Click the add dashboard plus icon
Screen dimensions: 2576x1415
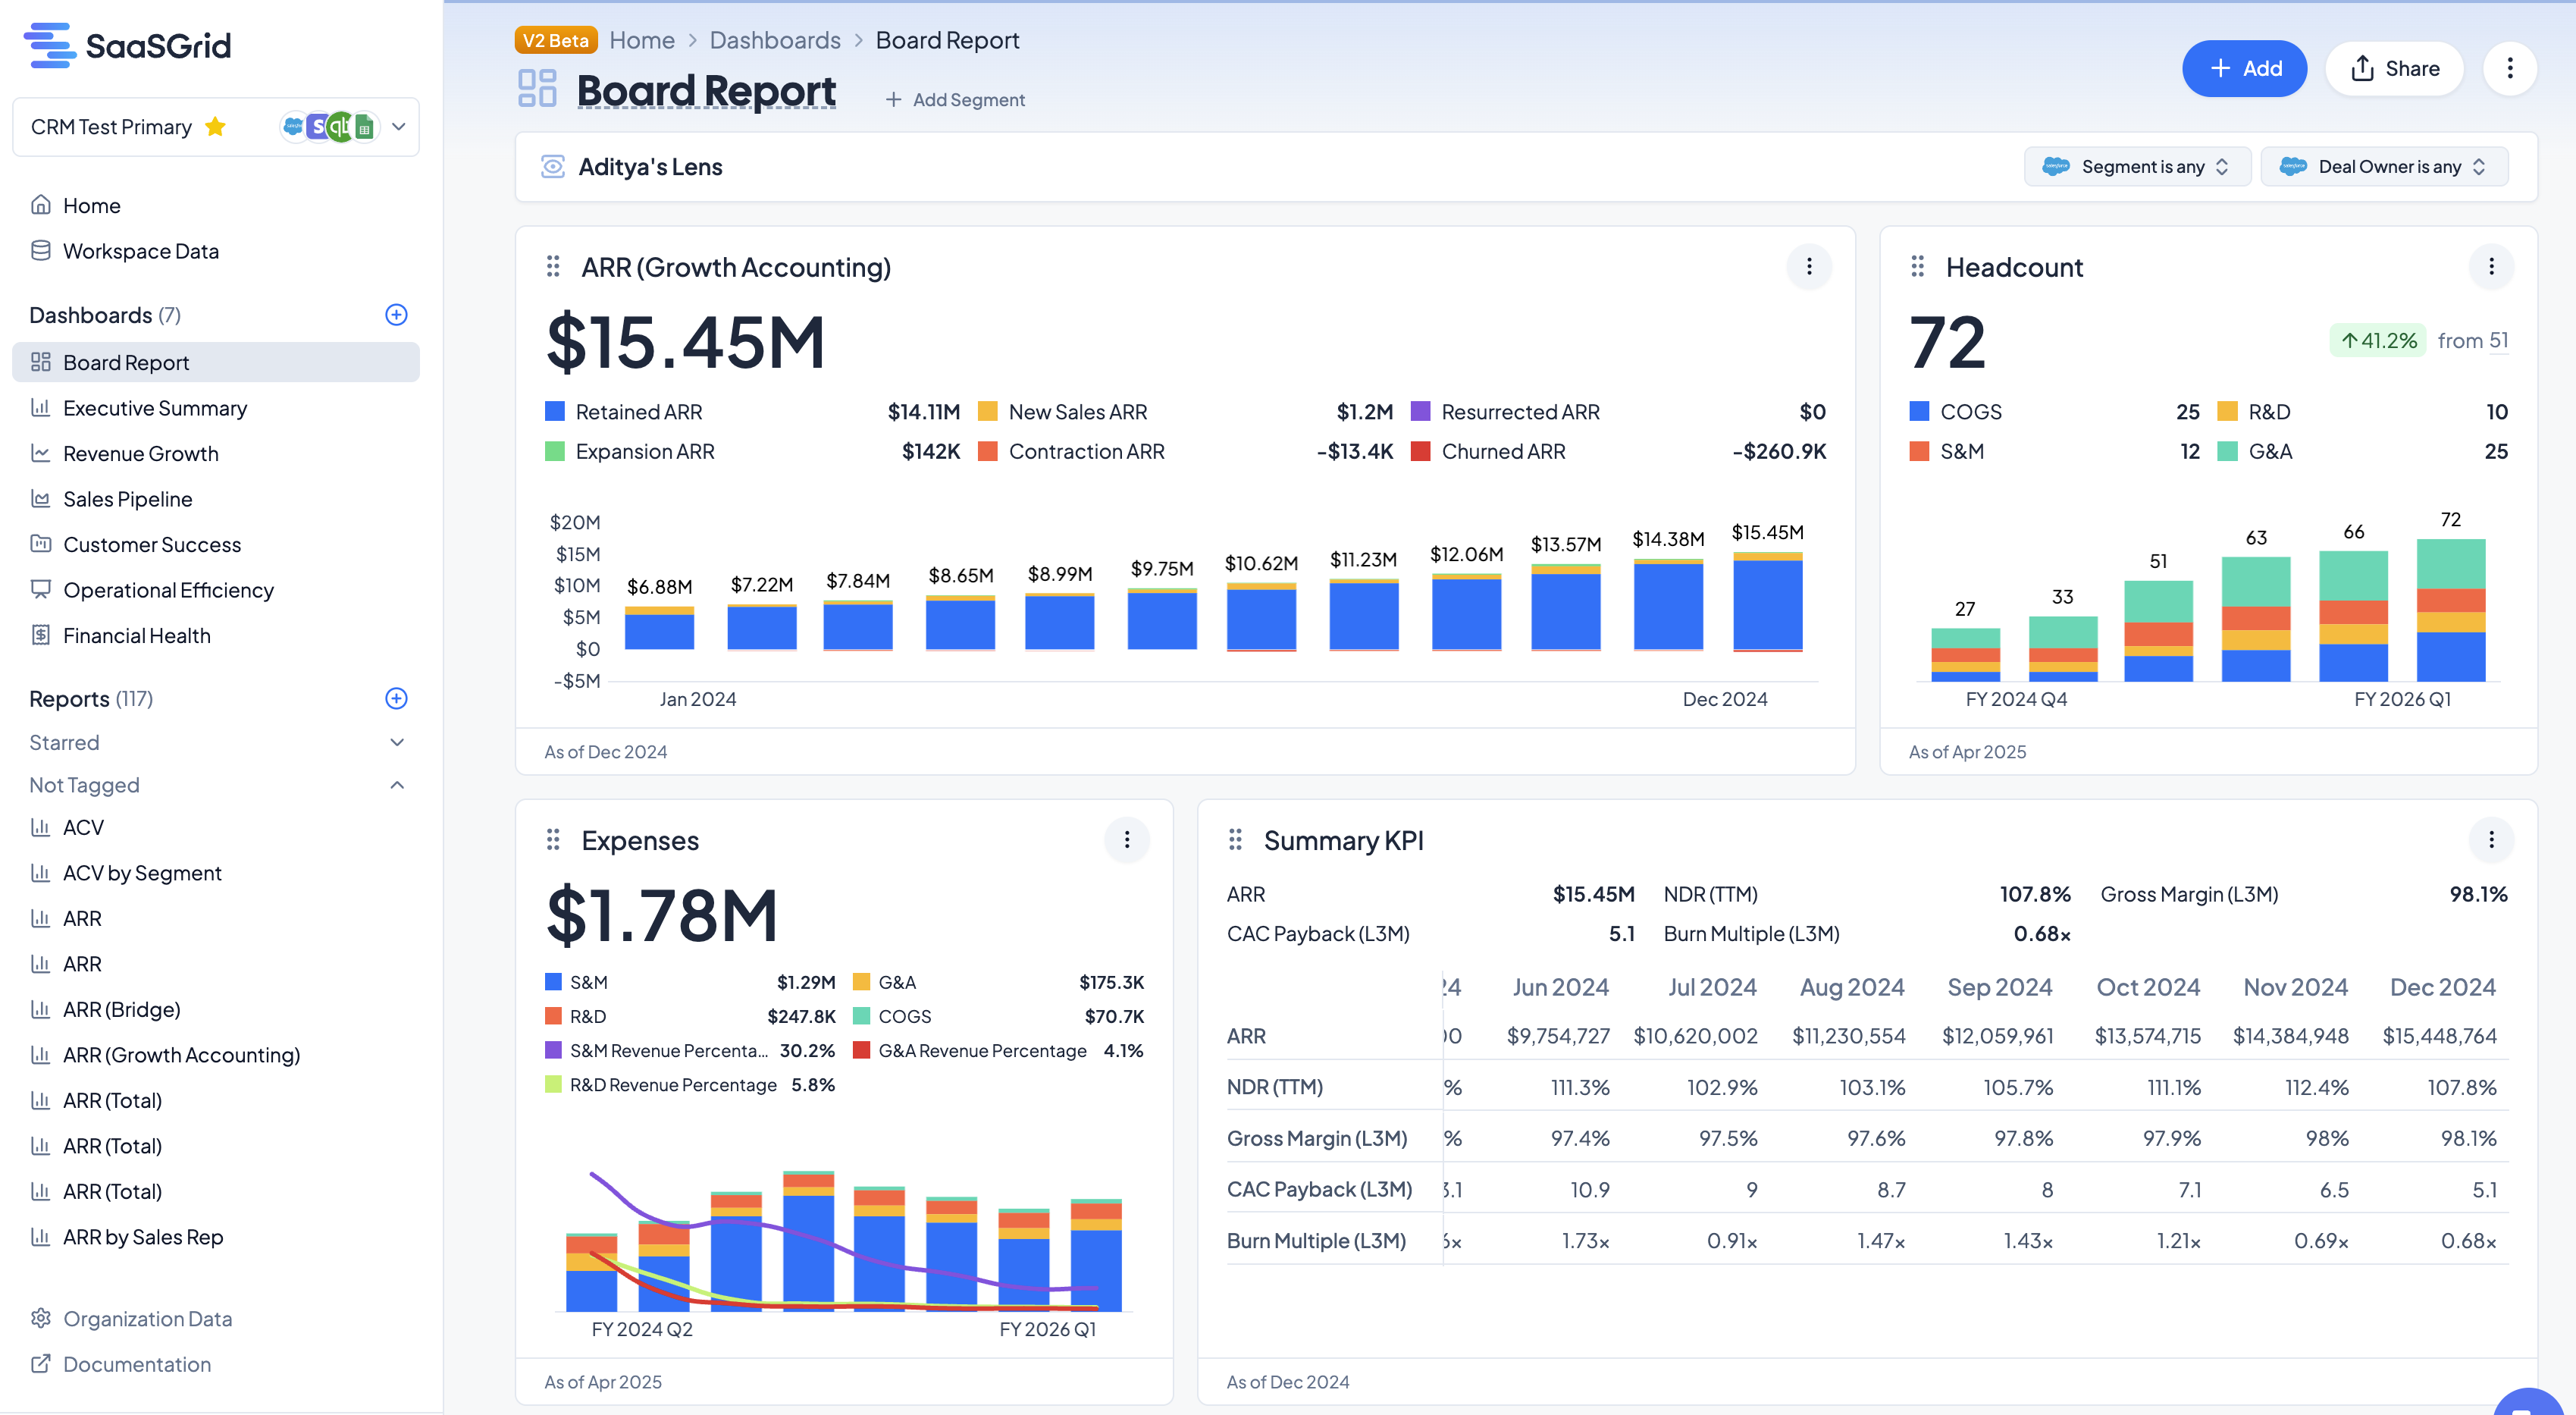(x=396, y=315)
